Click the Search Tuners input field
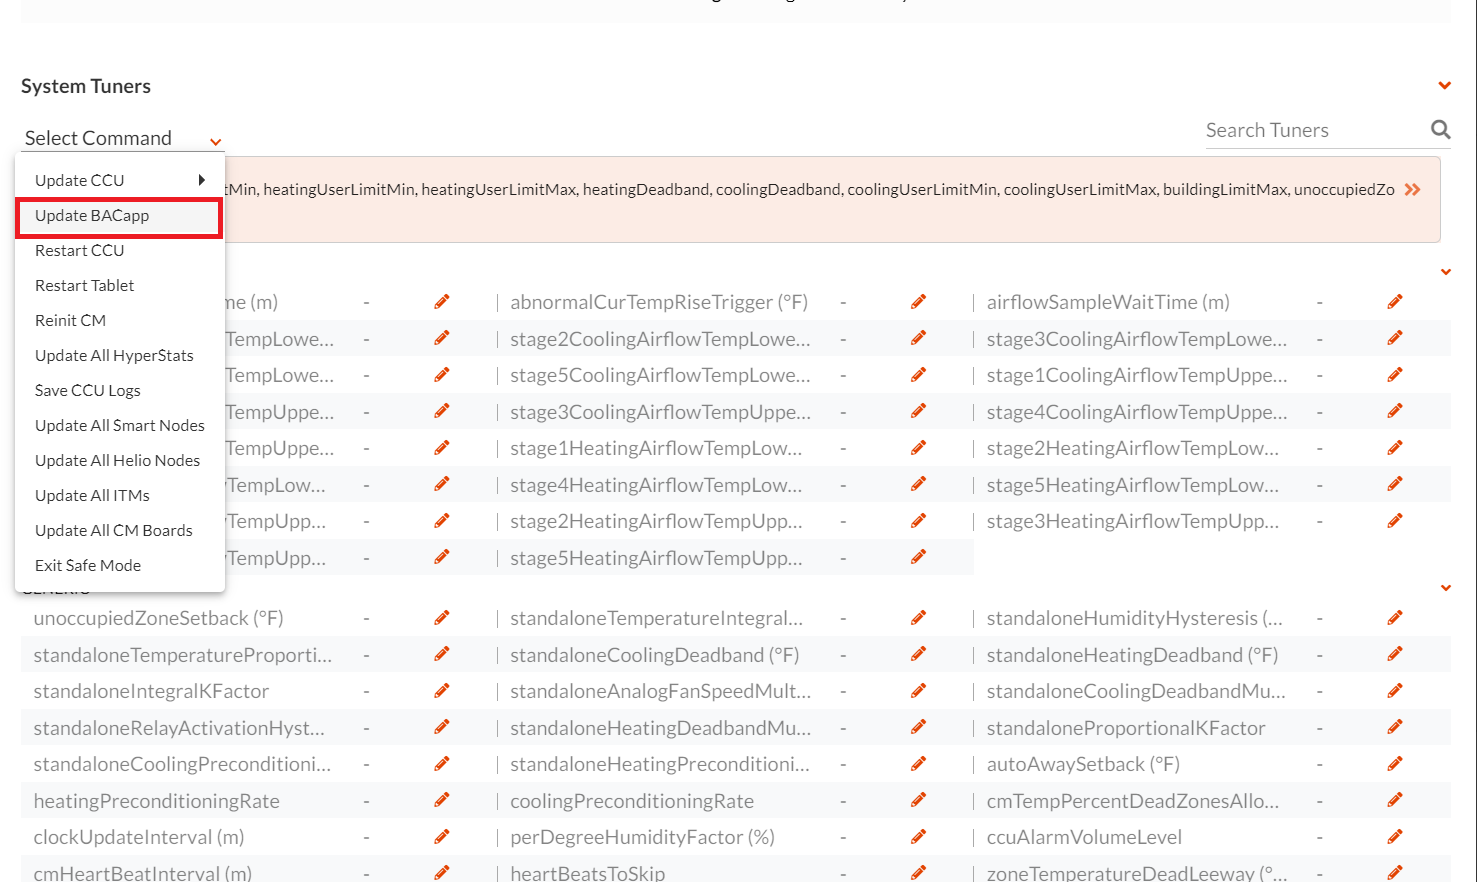This screenshot has width=1477, height=882. tap(1312, 131)
